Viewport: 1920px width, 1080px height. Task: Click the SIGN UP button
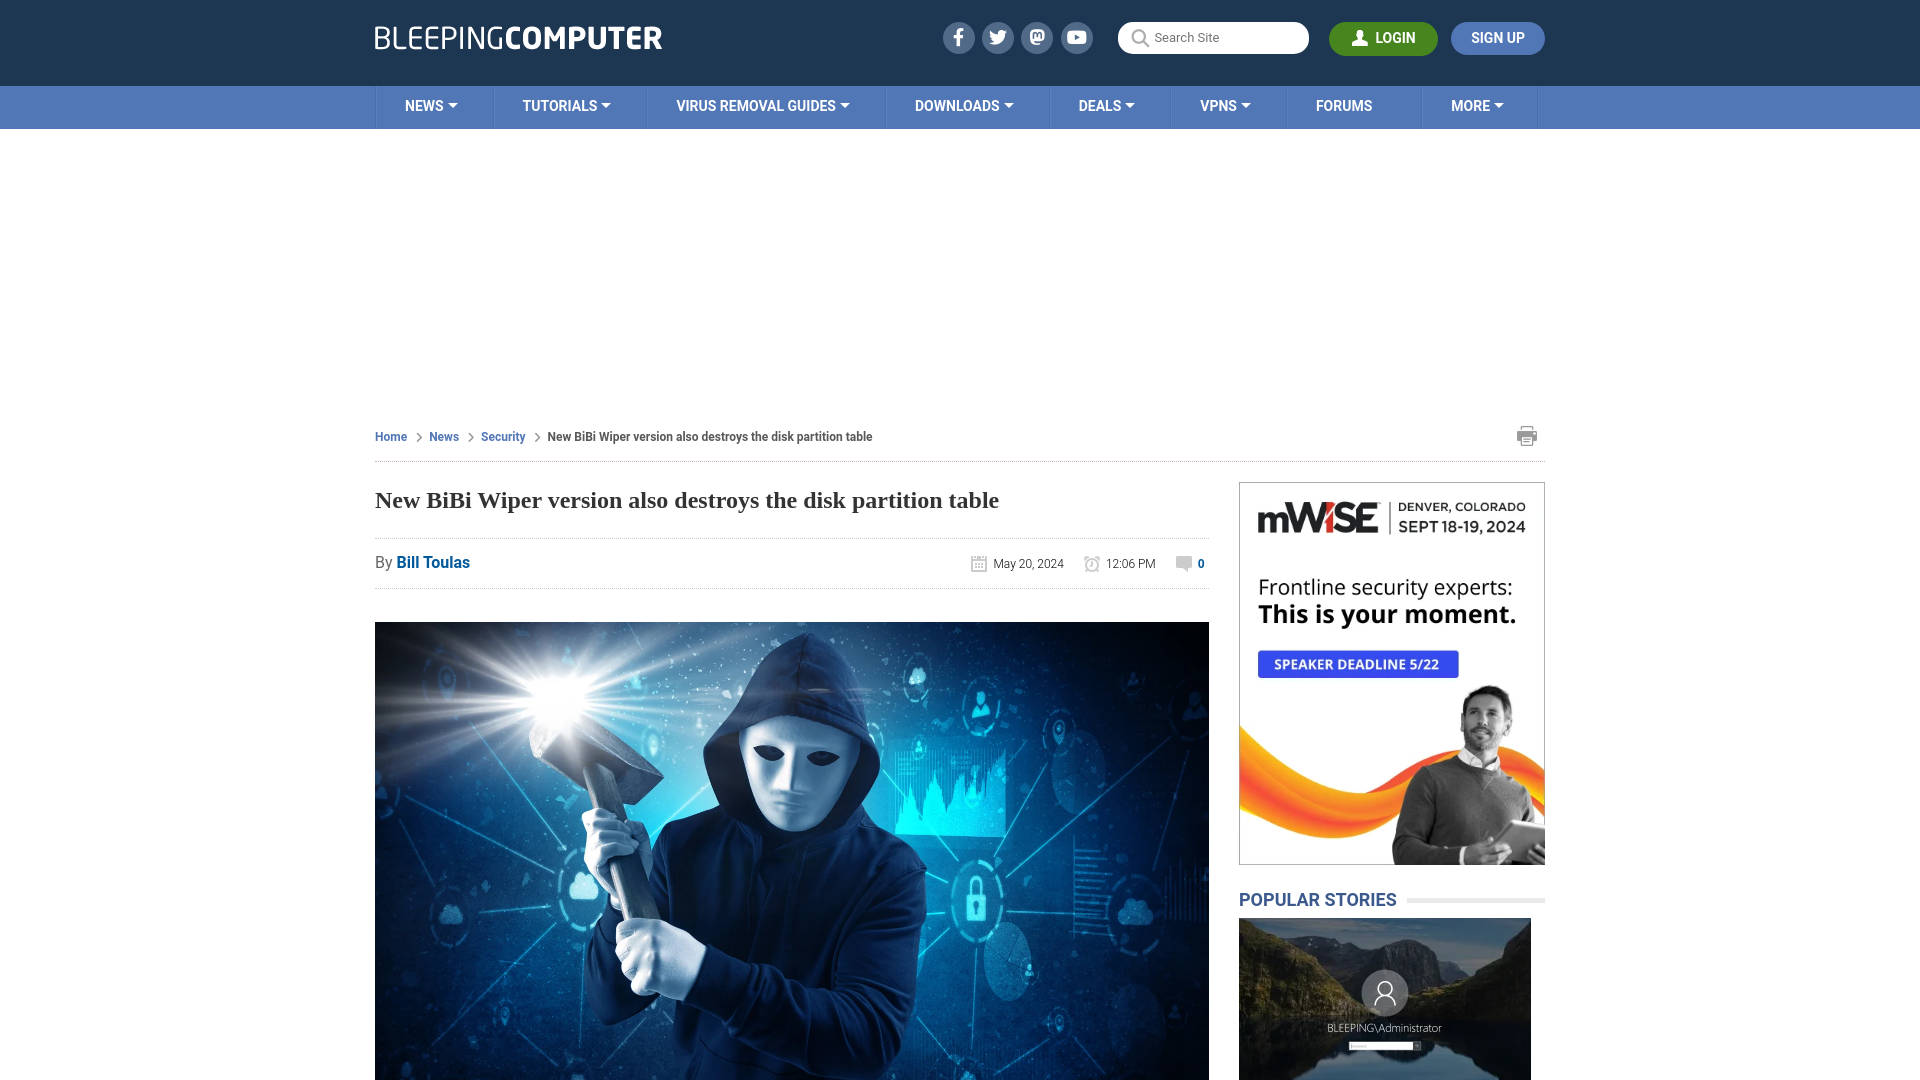click(1498, 37)
